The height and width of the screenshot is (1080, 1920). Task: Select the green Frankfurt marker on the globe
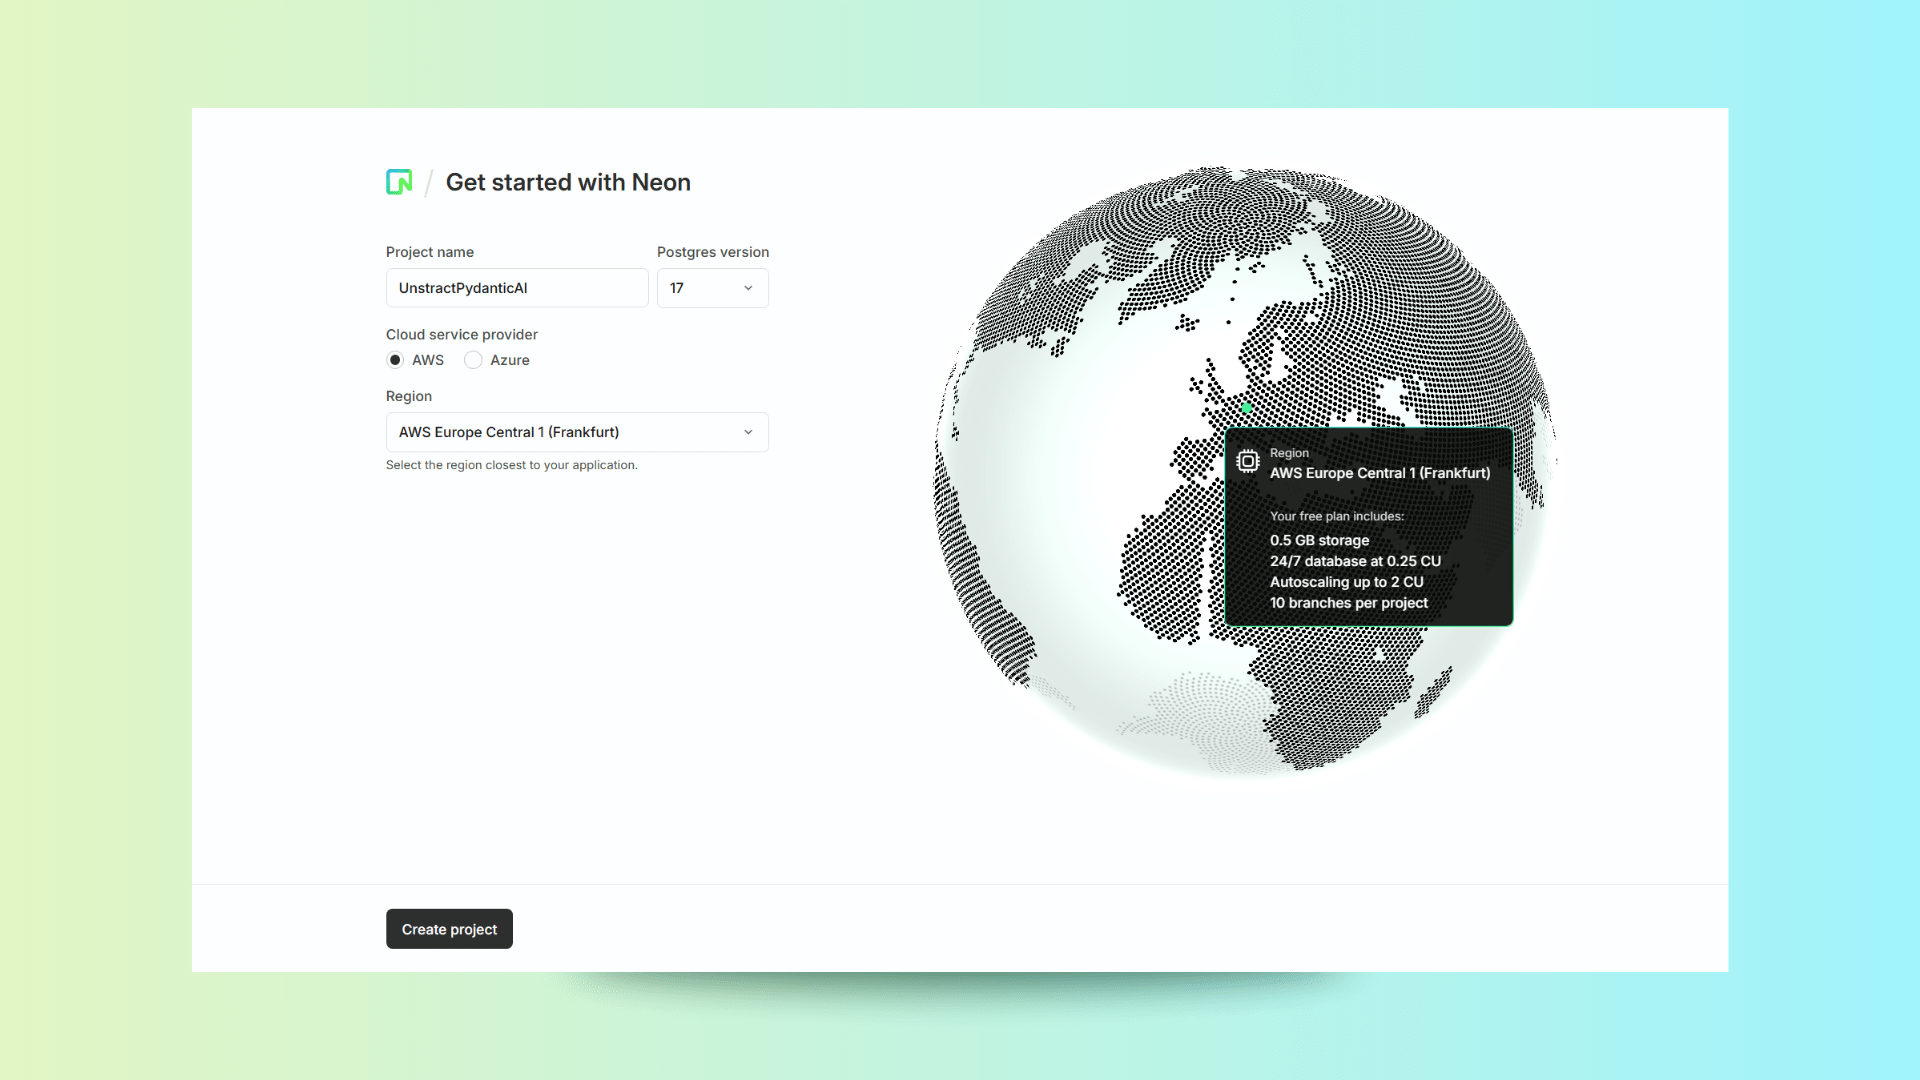(1246, 408)
